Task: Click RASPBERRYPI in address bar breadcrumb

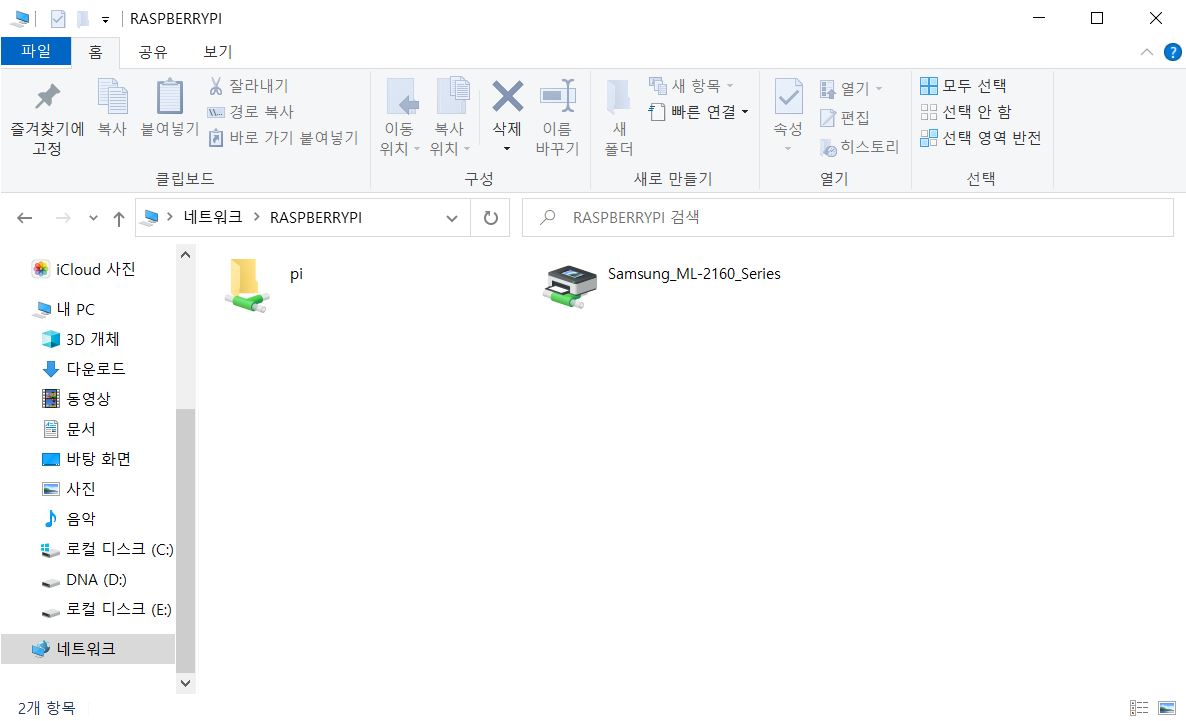Action: coord(316,217)
